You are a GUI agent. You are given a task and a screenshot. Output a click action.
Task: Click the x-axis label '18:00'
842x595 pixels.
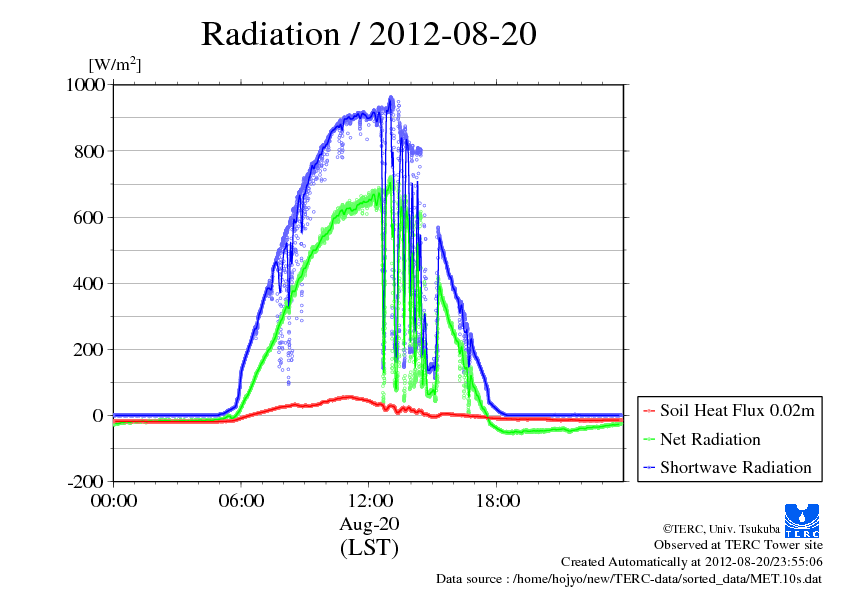(x=498, y=501)
